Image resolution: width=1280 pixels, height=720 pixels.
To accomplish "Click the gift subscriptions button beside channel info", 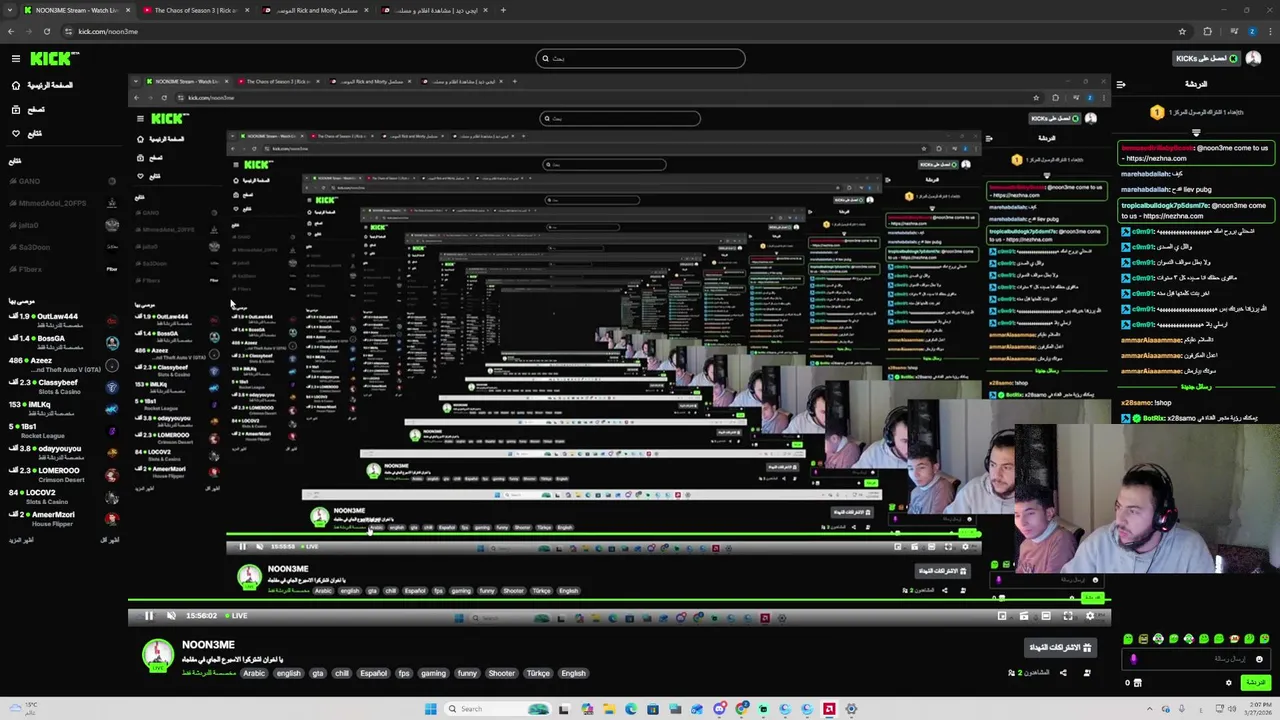I will coord(1061,648).
